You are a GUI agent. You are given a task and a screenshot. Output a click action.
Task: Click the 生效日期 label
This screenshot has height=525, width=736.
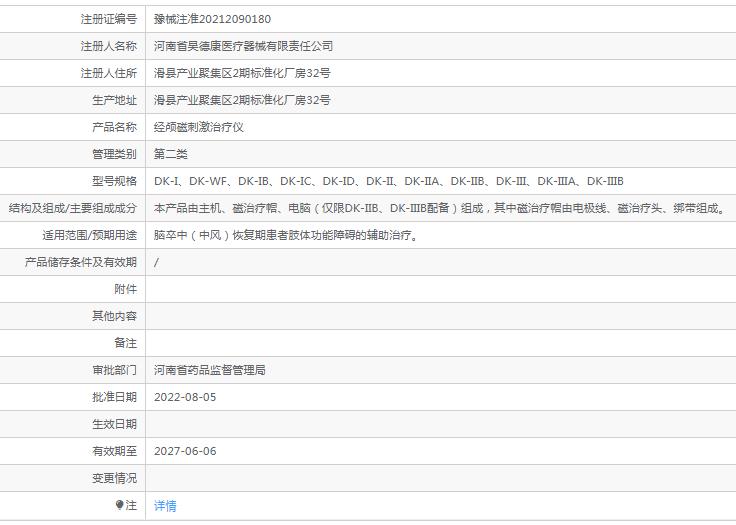coord(114,424)
